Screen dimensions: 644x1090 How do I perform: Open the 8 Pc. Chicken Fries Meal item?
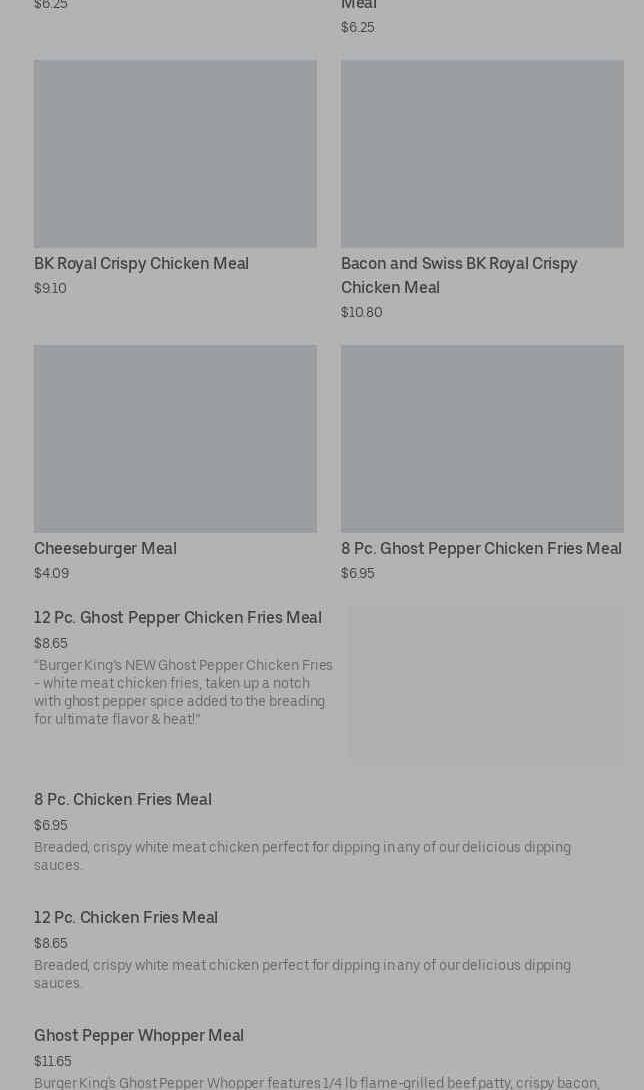123,800
